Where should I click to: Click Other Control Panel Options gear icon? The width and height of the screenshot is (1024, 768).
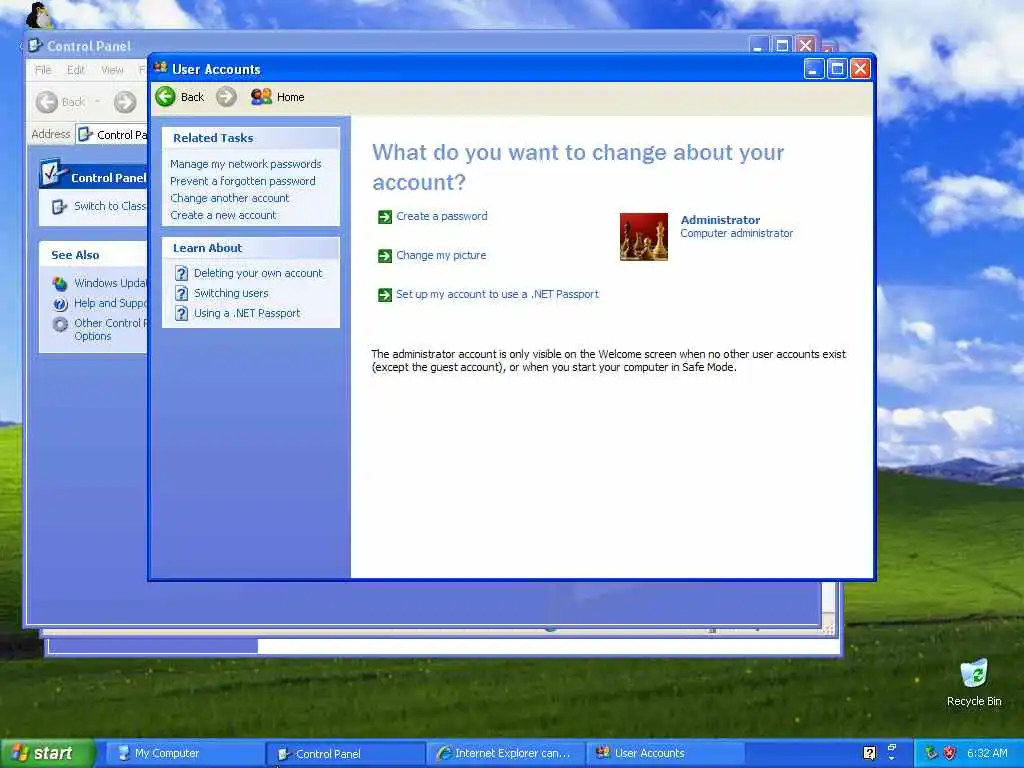(x=60, y=324)
